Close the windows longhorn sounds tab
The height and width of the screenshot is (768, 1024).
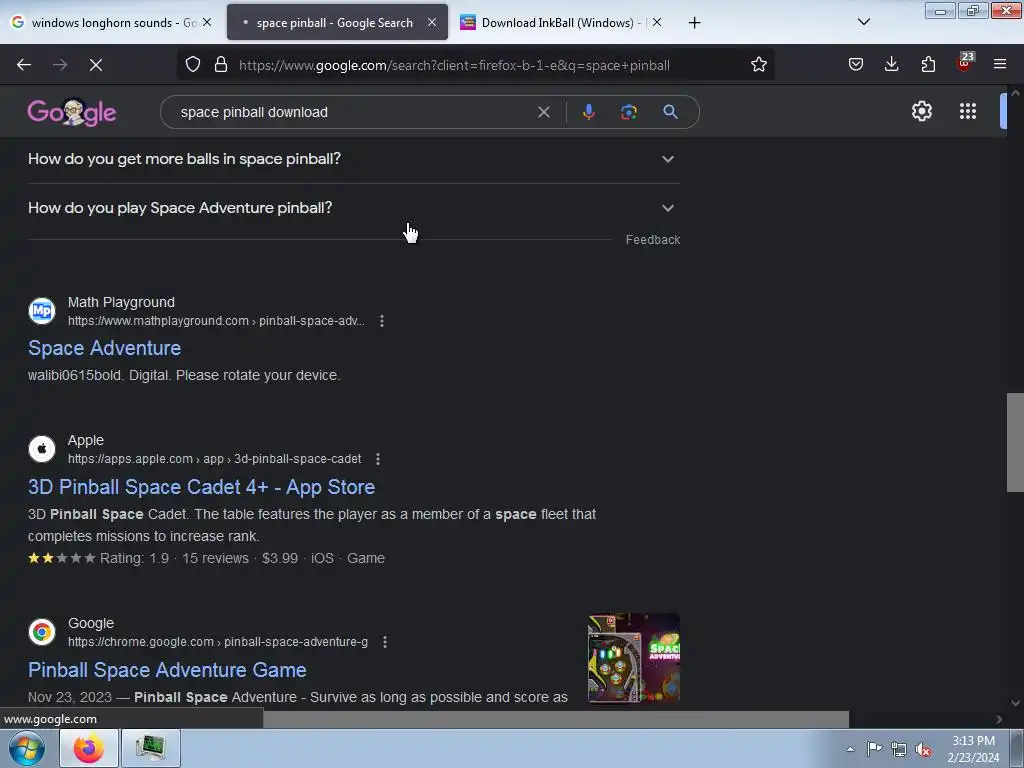pyautogui.click(x=207, y=22)
